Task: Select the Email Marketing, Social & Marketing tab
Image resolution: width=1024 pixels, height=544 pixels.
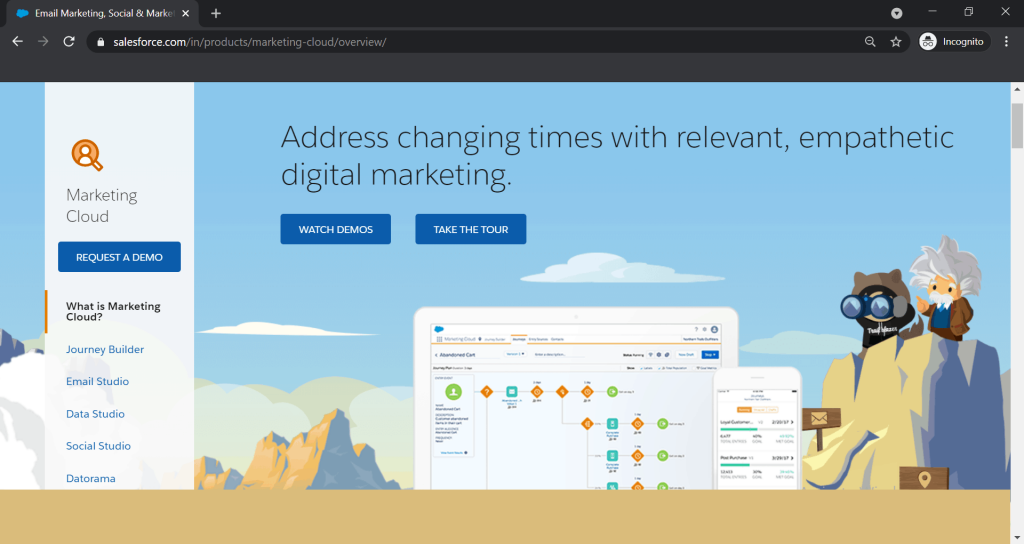Action: coord(104,14)
